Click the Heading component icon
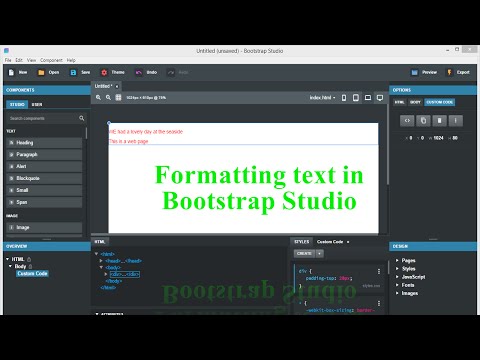This screenshot has width=480, height=360. coord(11,143)
